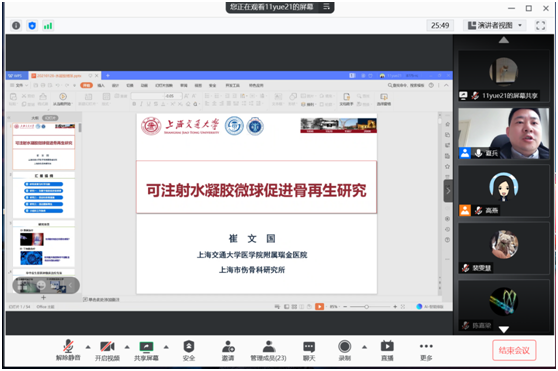Toggle fullscreen mode icon at top right
This screenshot has height=371, width=558.
(540, 25)
